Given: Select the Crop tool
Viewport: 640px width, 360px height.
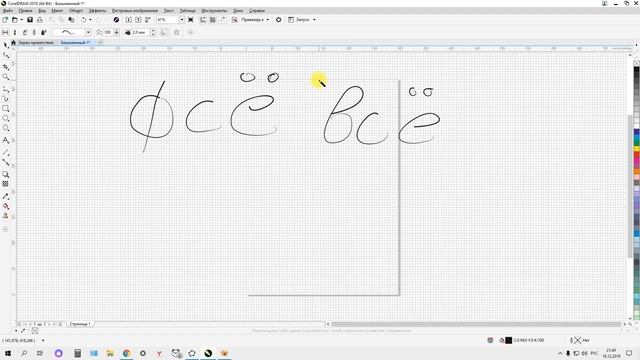Looking at the screenshot, I should pyautogui.click(x=6, y=67).
